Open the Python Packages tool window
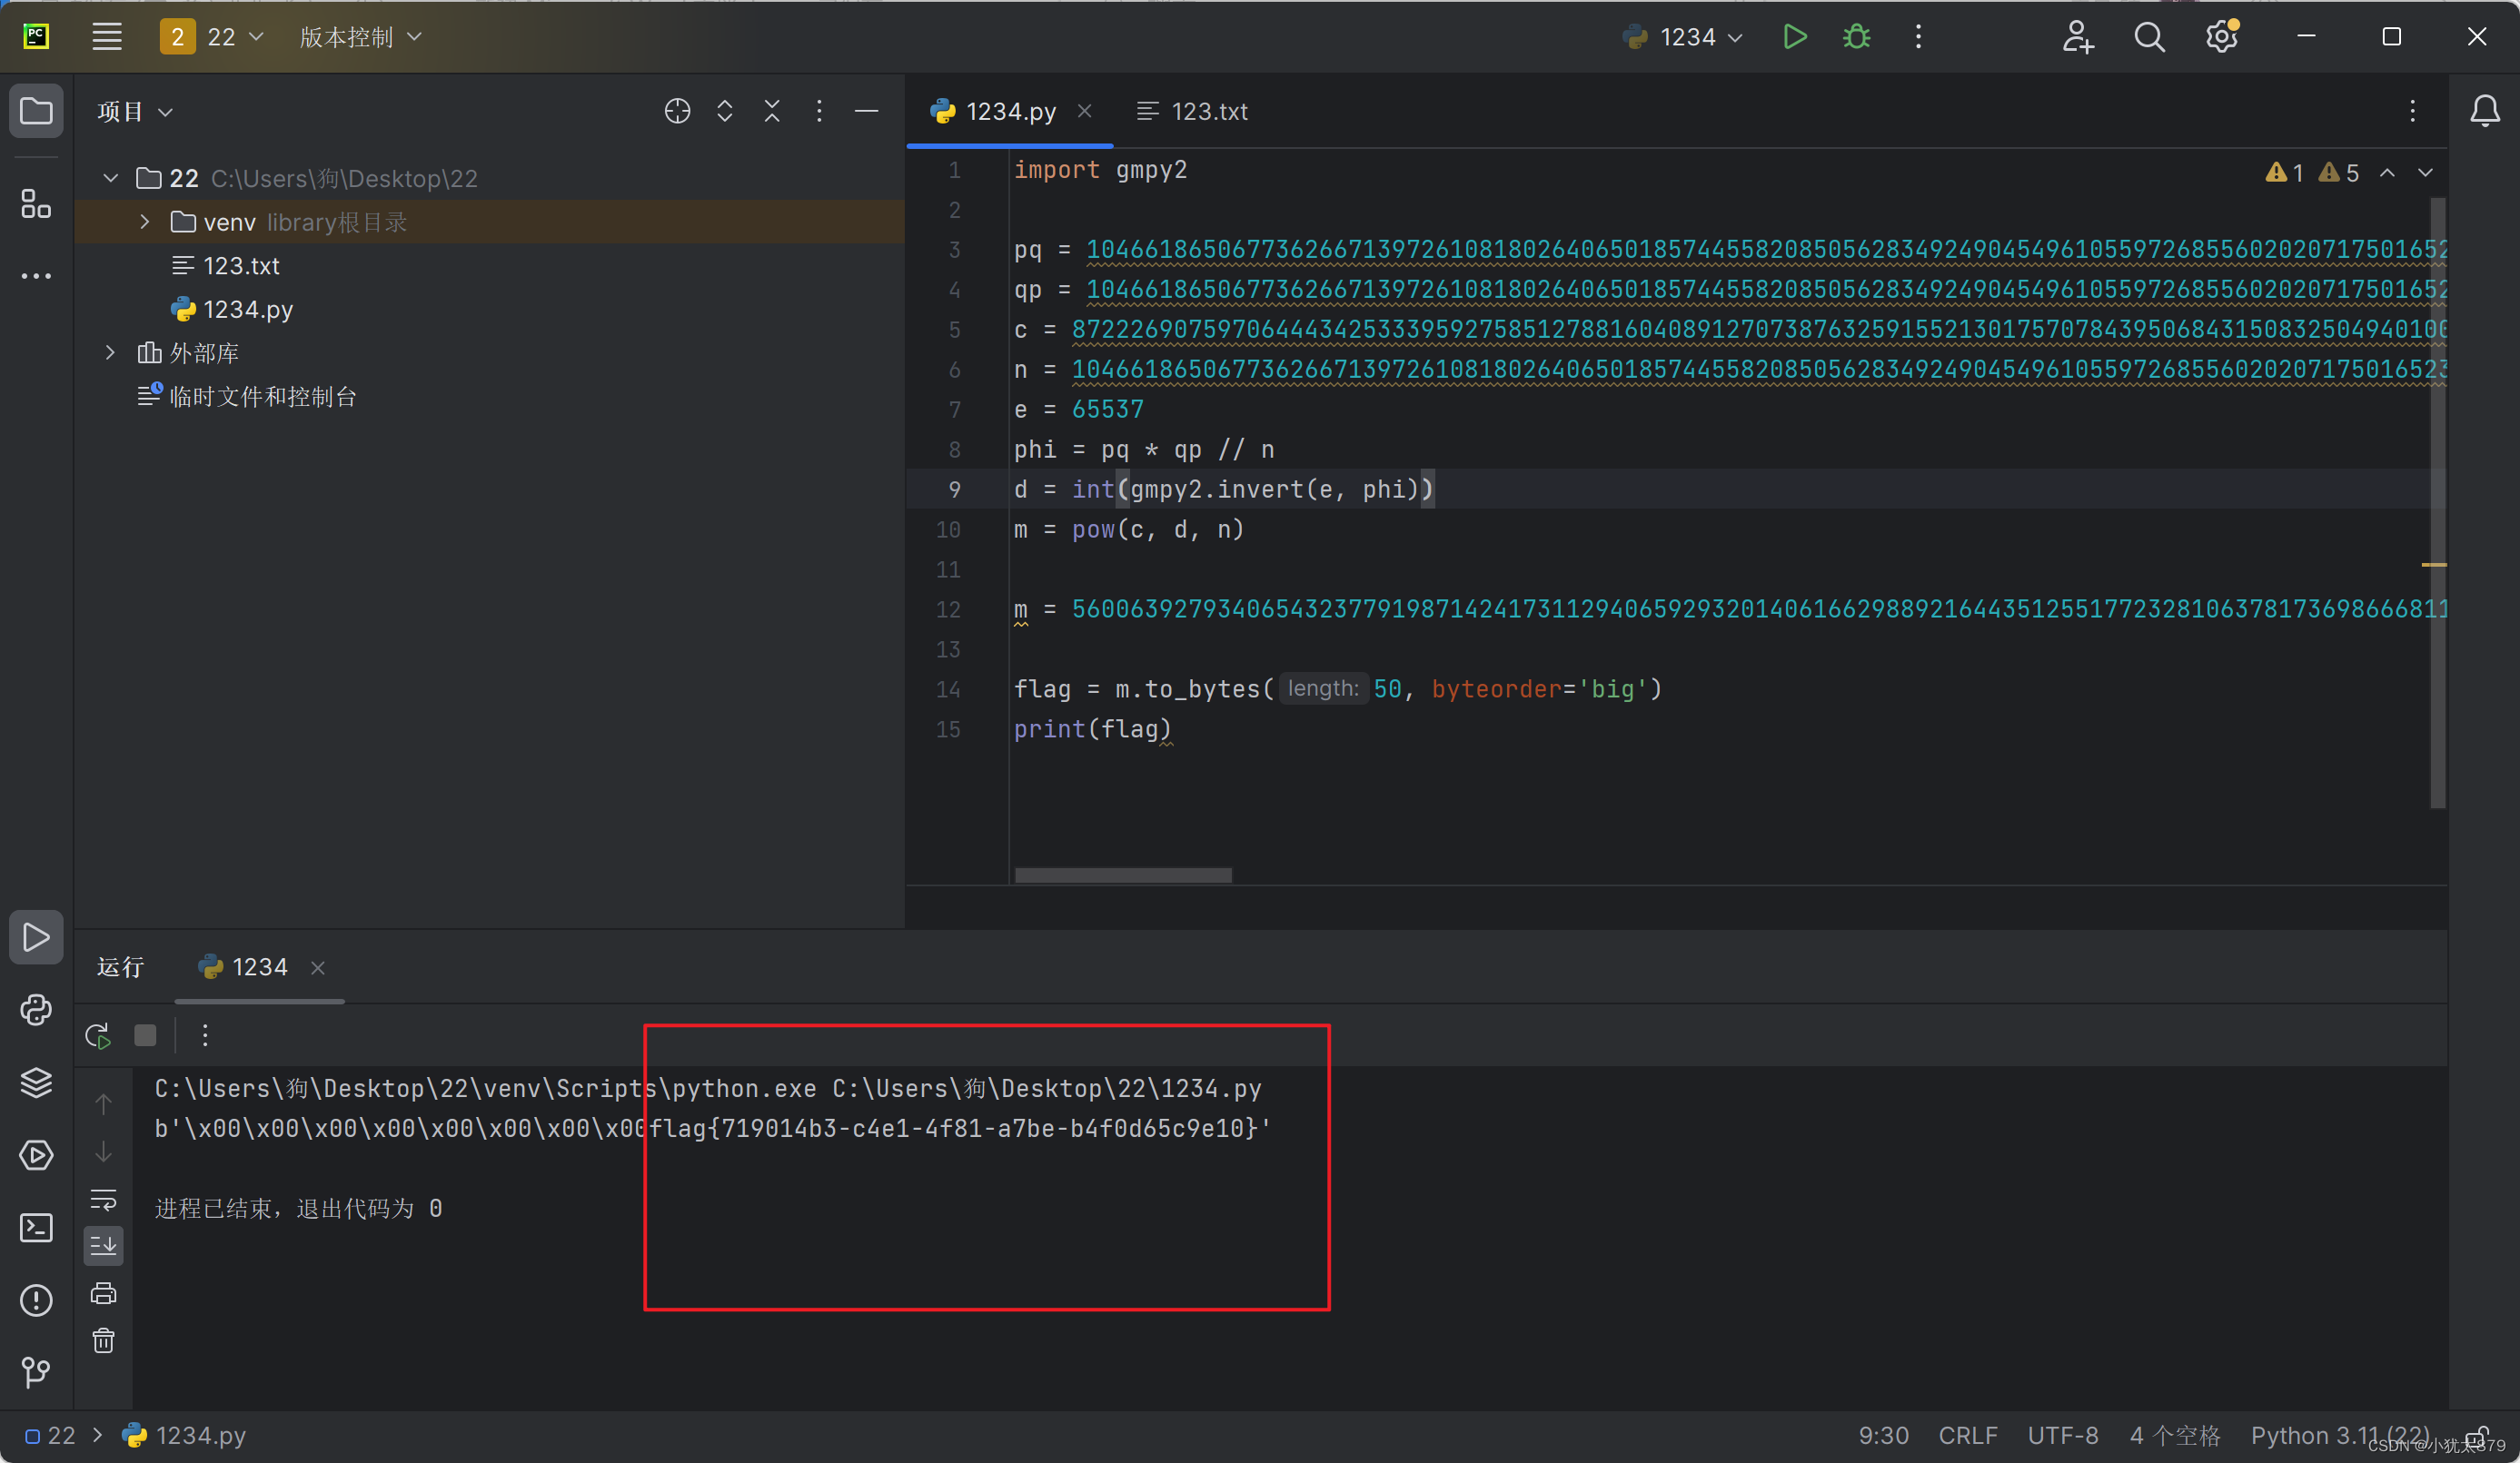Image resolution: width=2520 pixels, height=1463 pixels. click(36, 1082)
